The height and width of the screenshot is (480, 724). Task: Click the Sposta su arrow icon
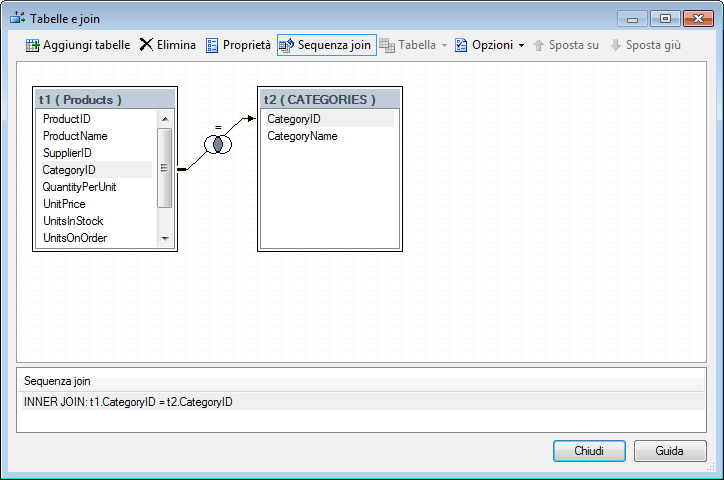tap(538, 45)
